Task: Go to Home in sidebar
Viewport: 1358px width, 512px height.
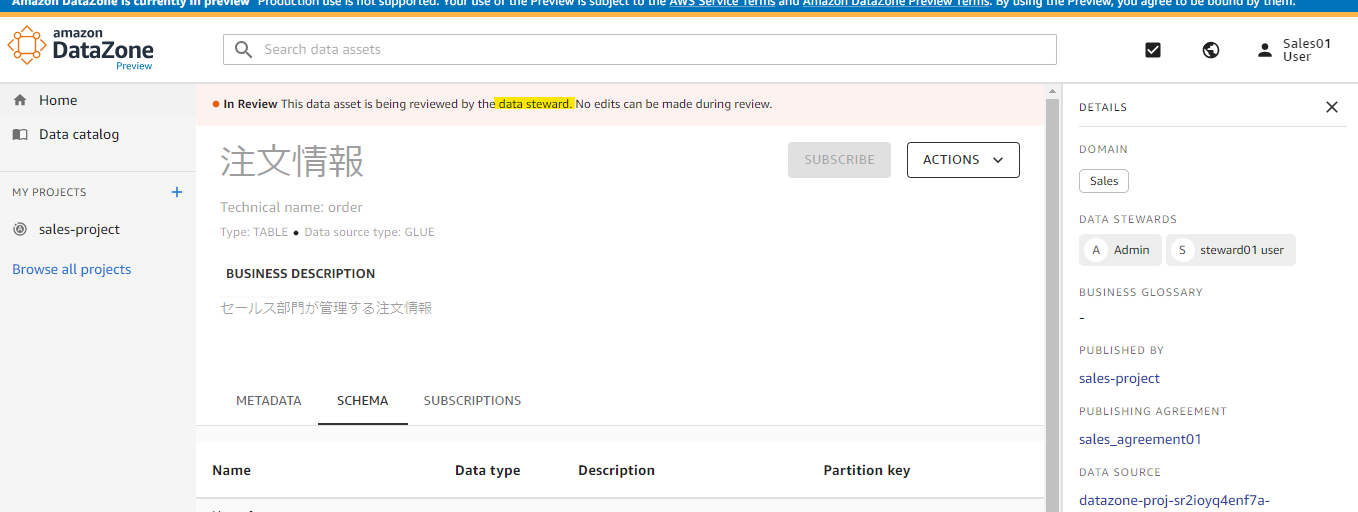Action: (58, 100)
